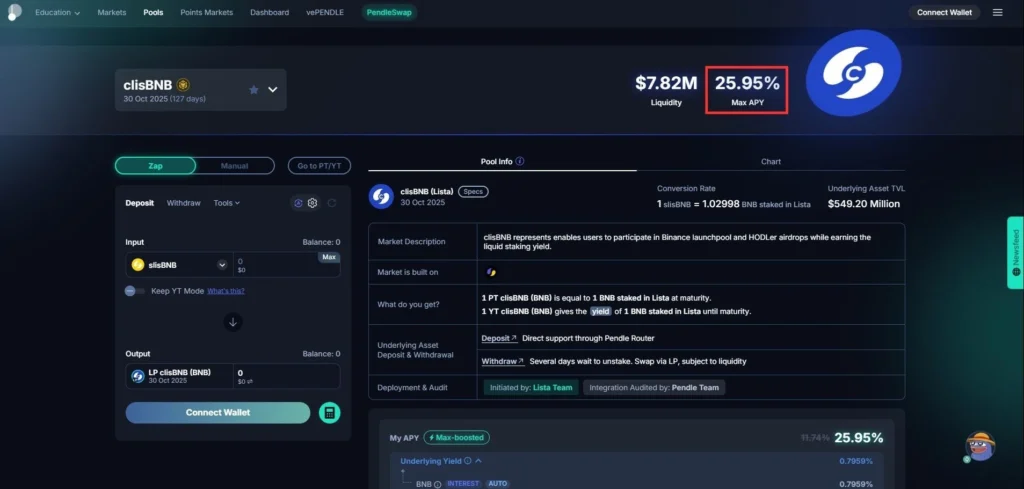Viewport: 1024px width, 489px height.
Task: Select the Zap mode
Action: (x=155, y=166)
